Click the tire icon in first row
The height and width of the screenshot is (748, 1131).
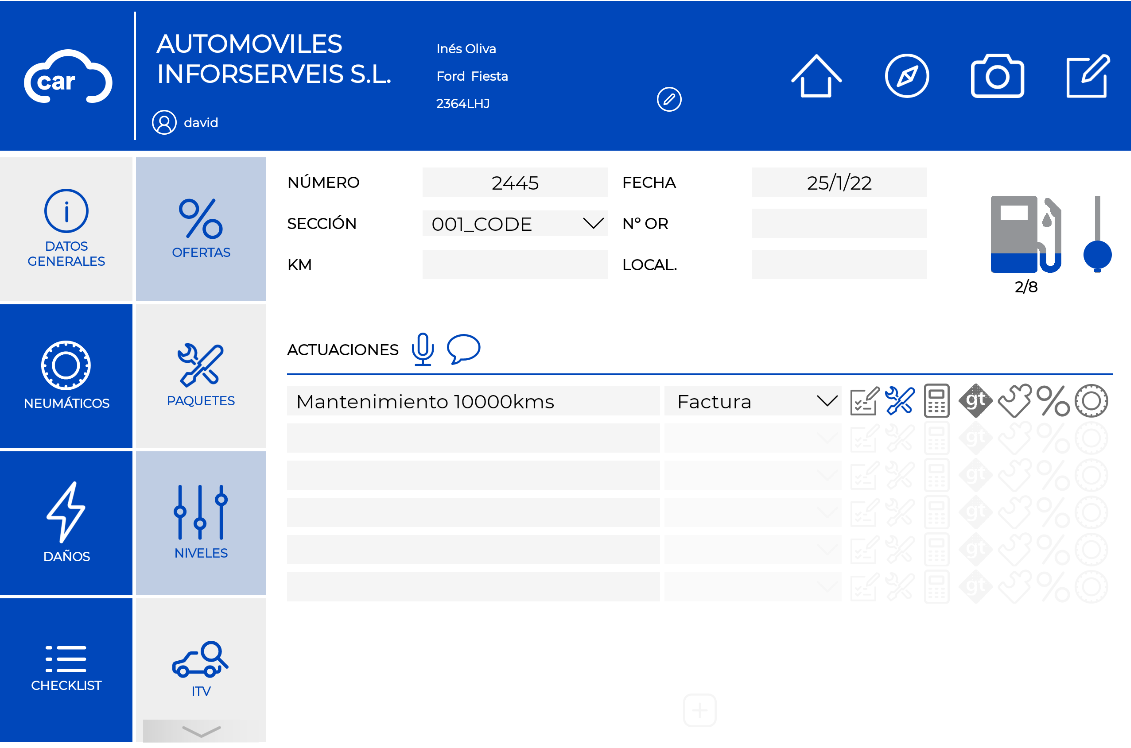[x=1091, y=401]
